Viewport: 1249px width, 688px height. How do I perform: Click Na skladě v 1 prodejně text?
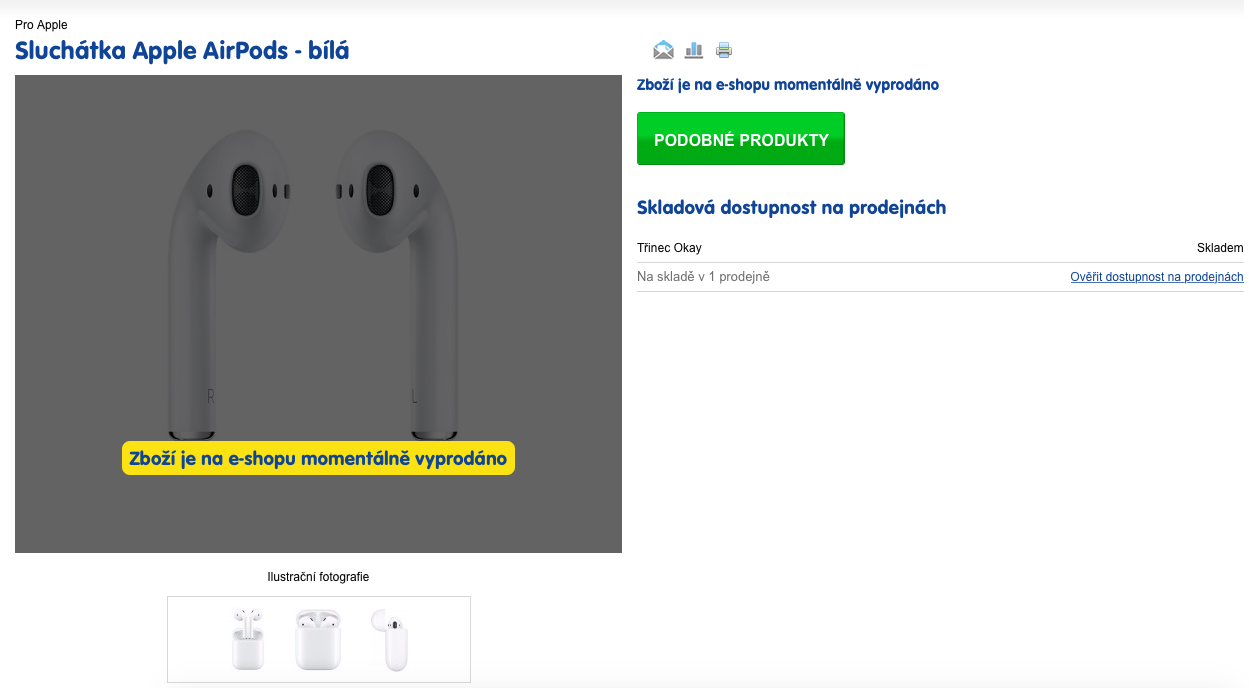click(703, 277)
